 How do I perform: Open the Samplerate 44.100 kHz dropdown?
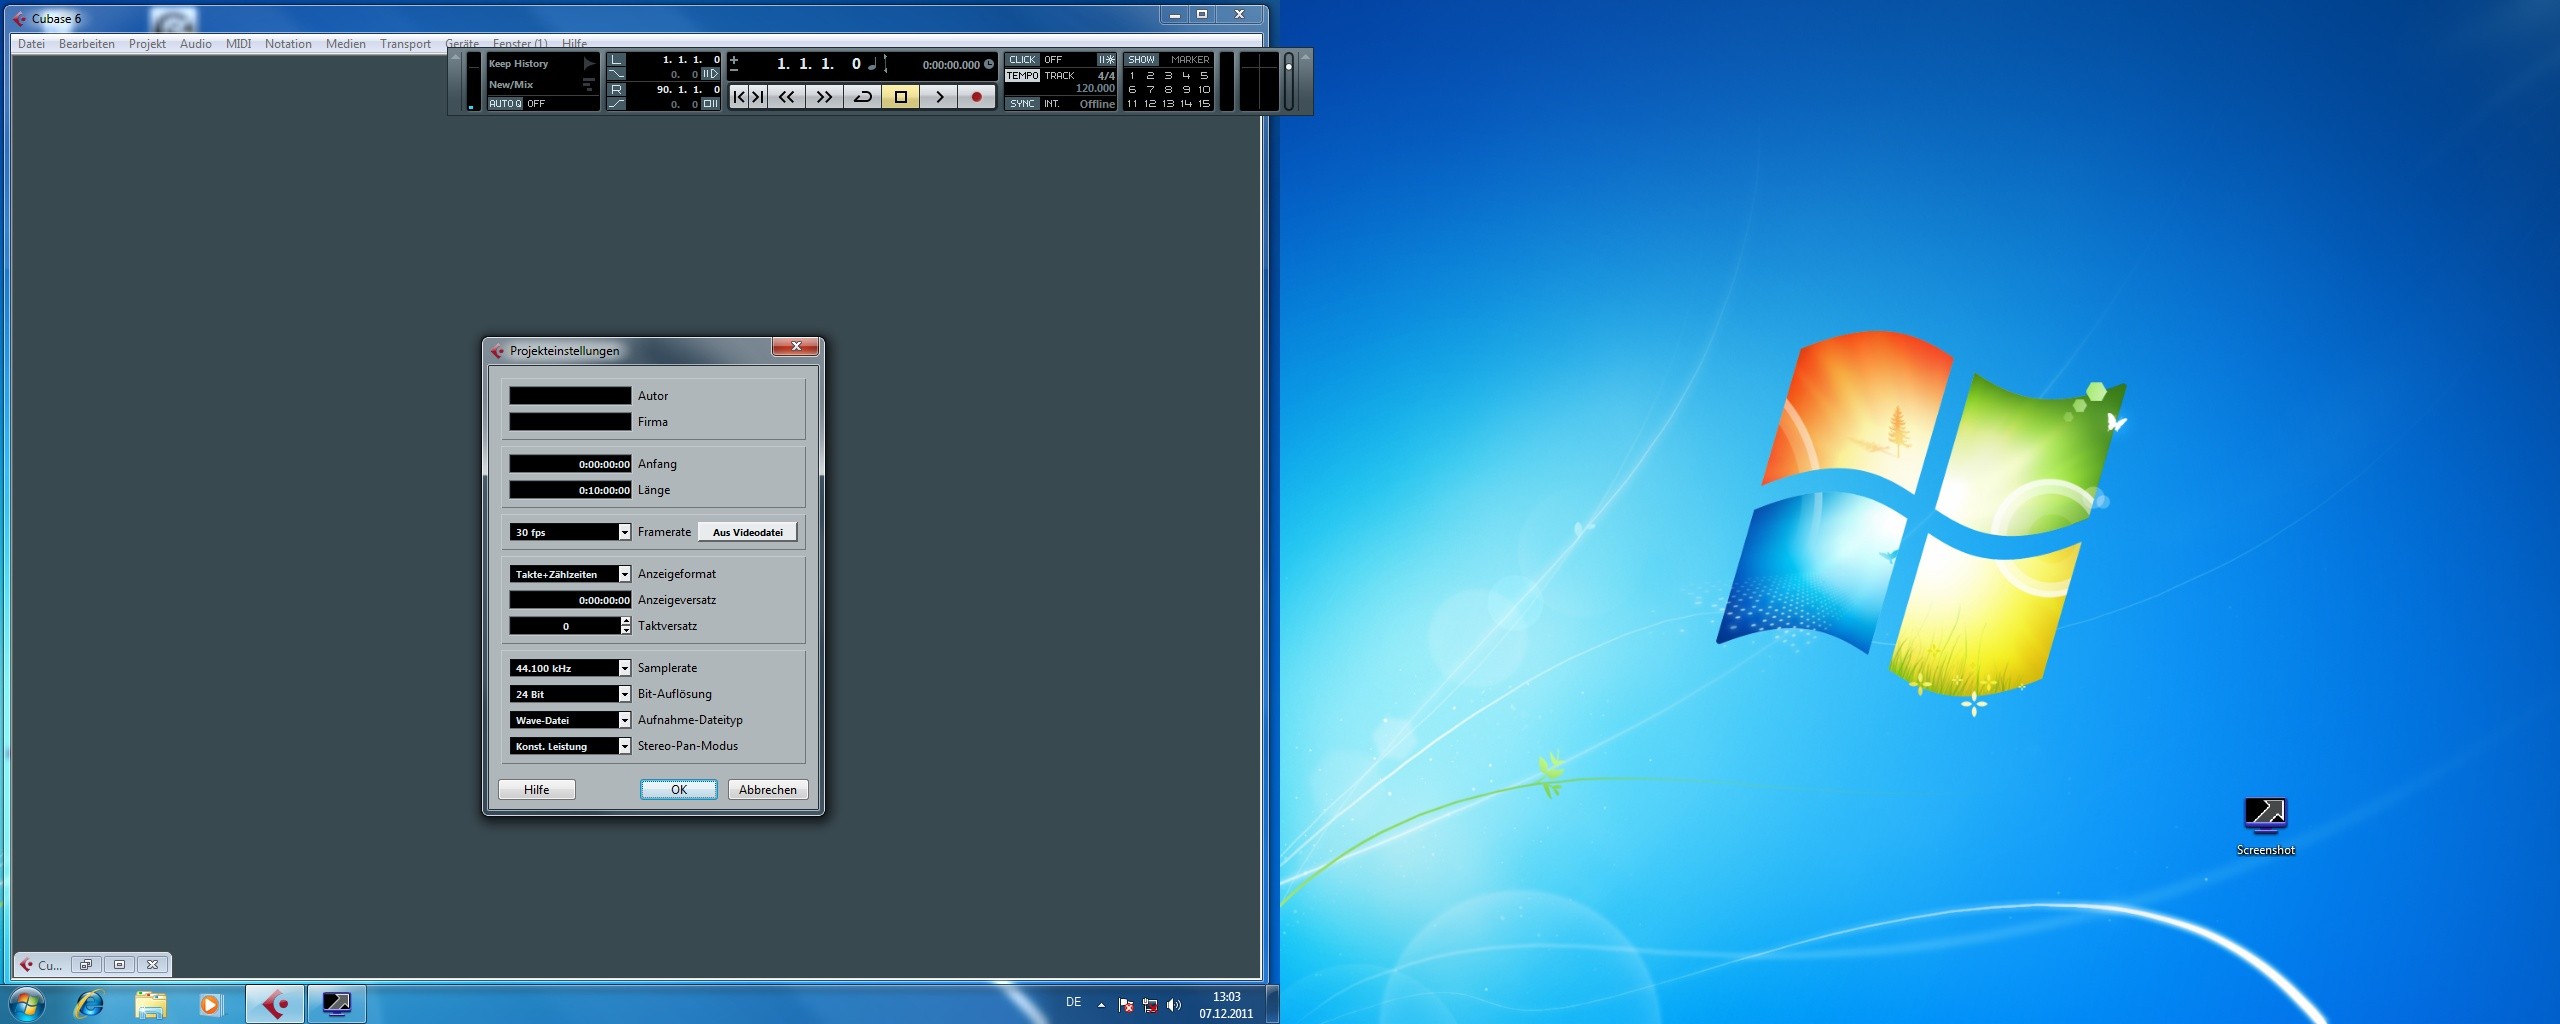(x=570, y=668)
